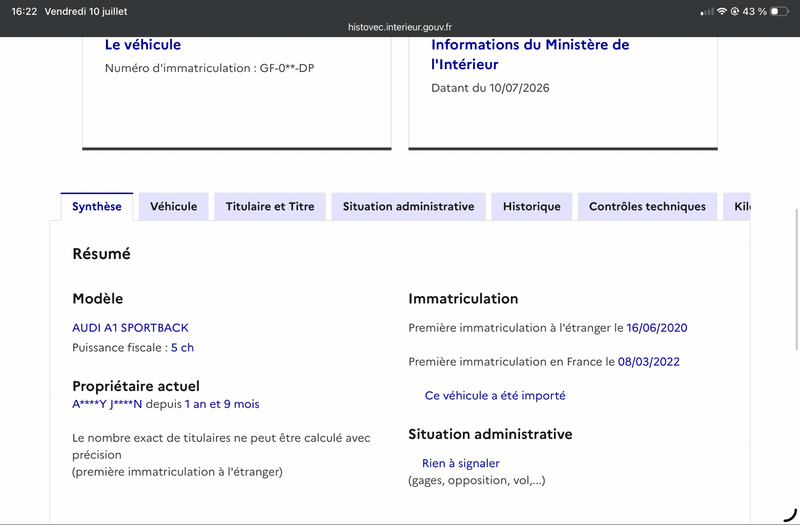
Task: Click the (gages, opposition, vol,...) note
Action: tap(477, 481)
